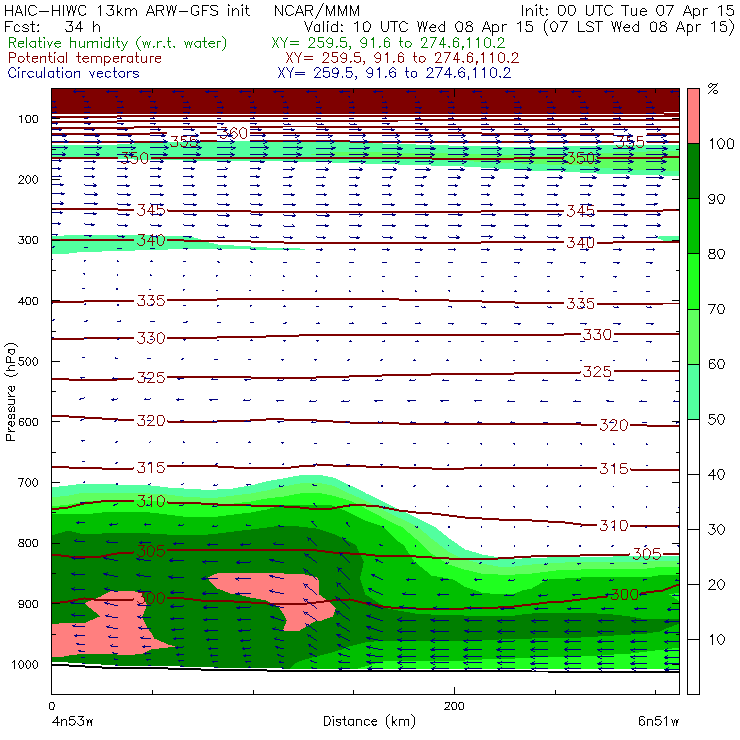Click the '900' pressure axis label
Image resolution: width=740 pixels, height=740 pixels.
pos(28,604)
